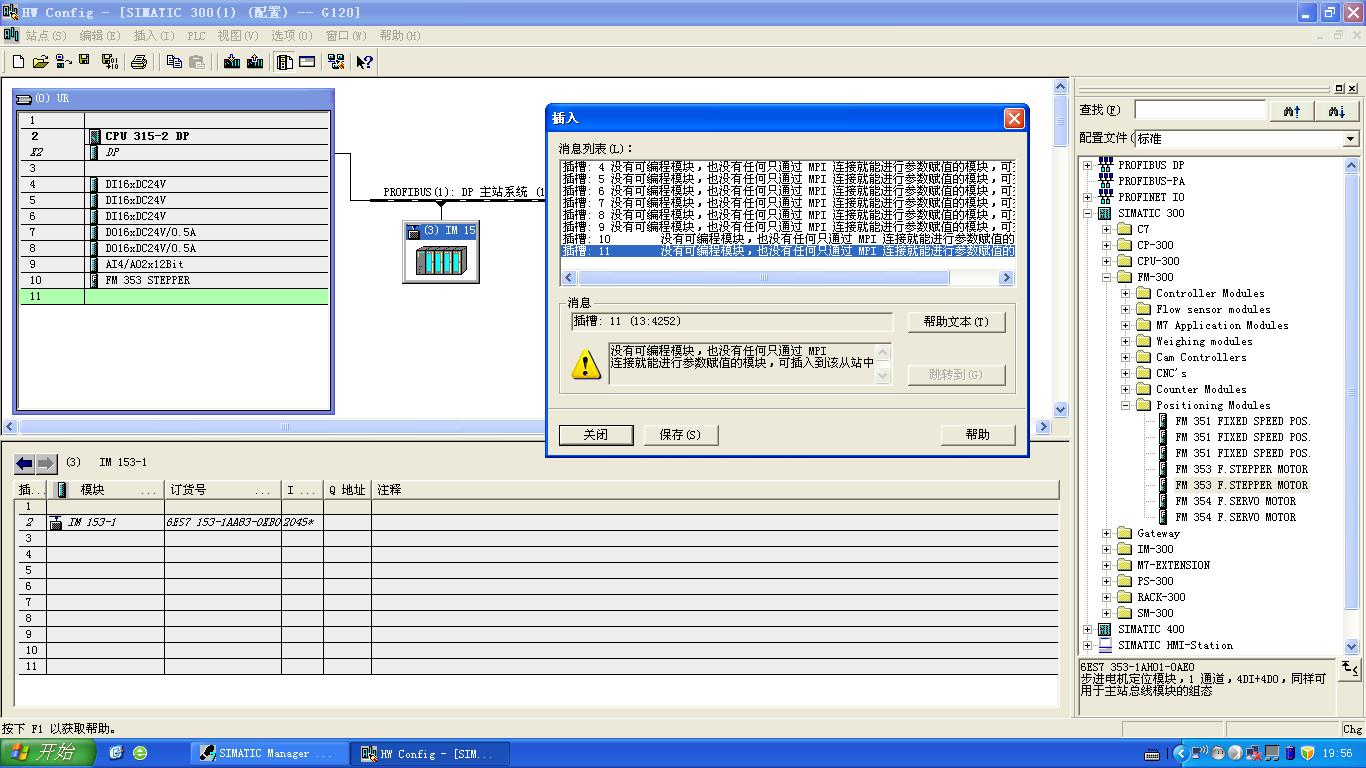Click the Print toolbar icon
Viewport: 1366px width, 768px height.
pos(139,62)
